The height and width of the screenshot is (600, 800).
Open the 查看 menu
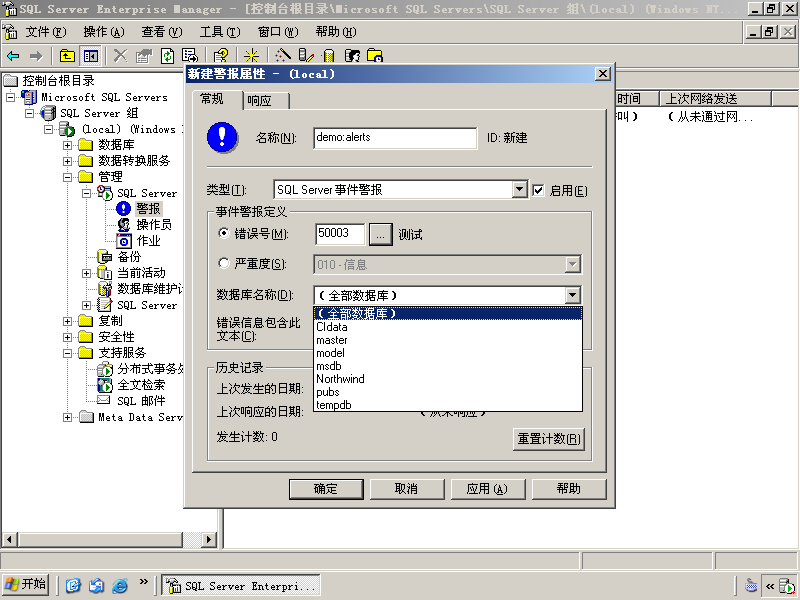point(162,32)
